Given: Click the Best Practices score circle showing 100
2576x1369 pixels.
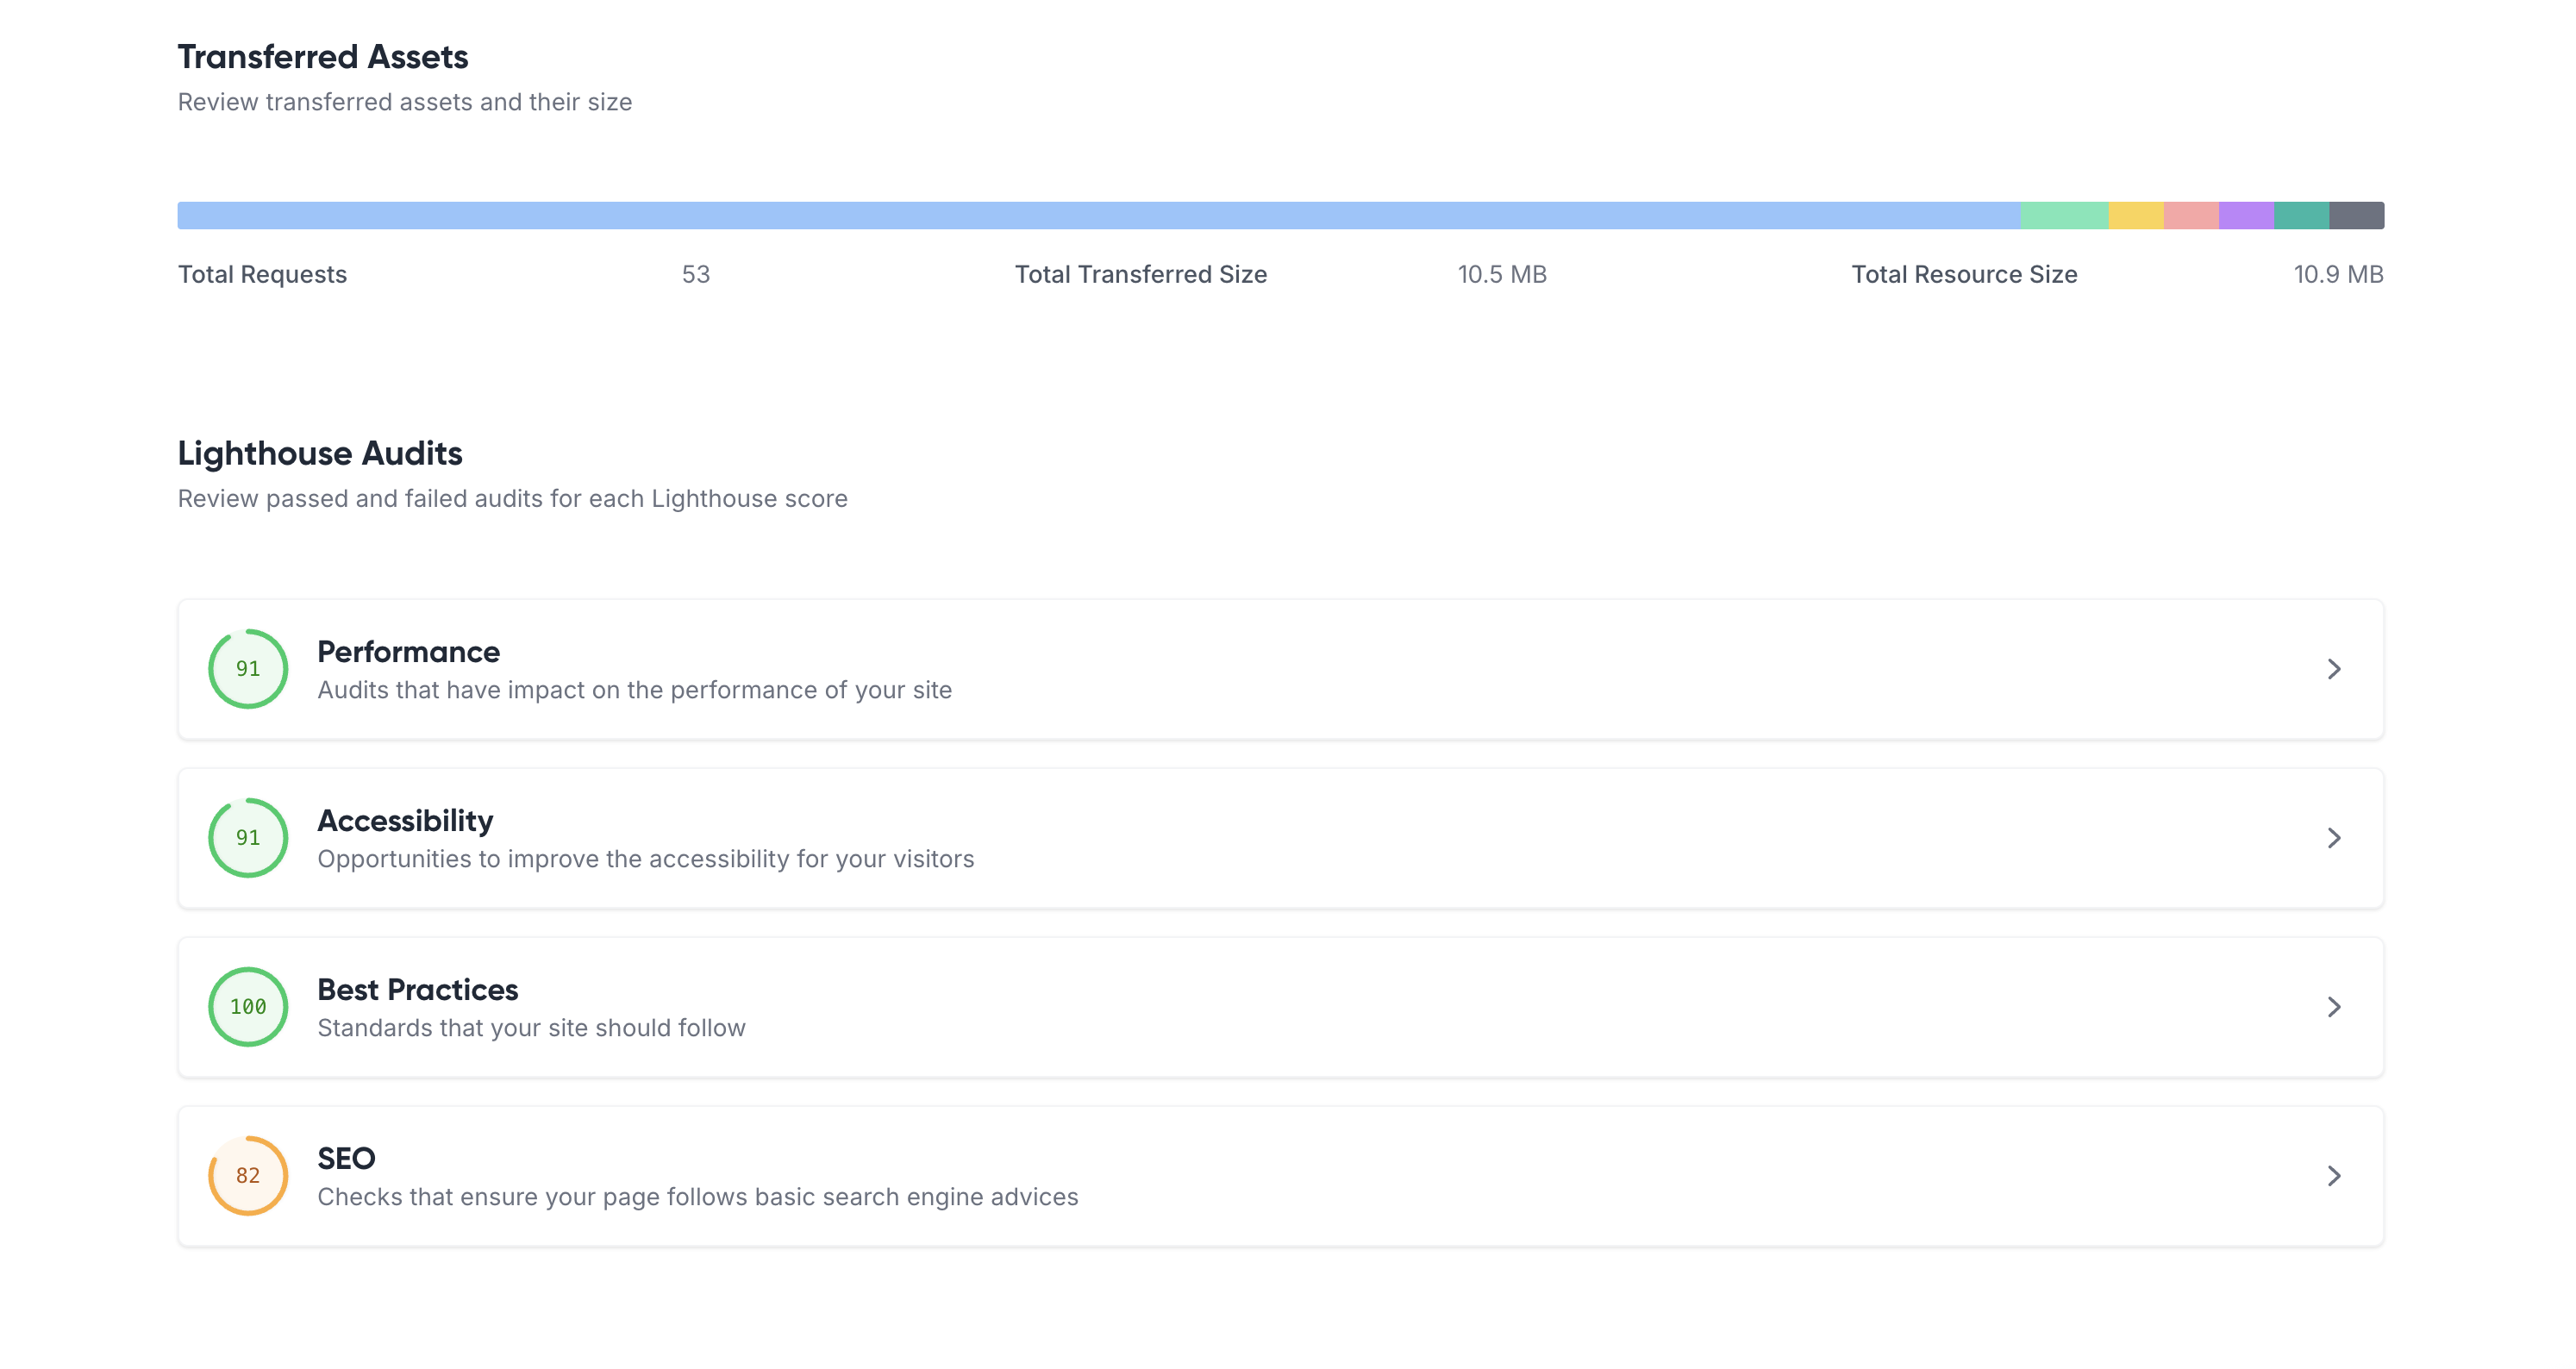Looking at the screenshot, I should pos(247,1007).
